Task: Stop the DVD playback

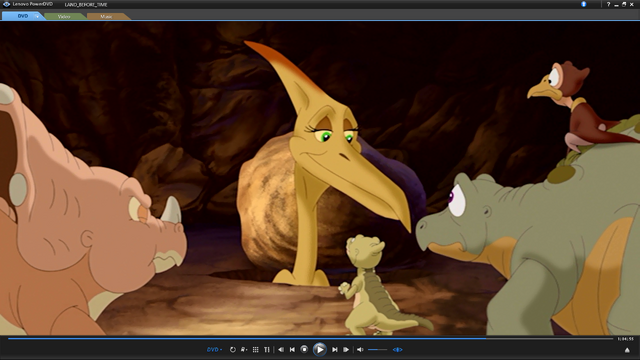Action: point(304,349)
